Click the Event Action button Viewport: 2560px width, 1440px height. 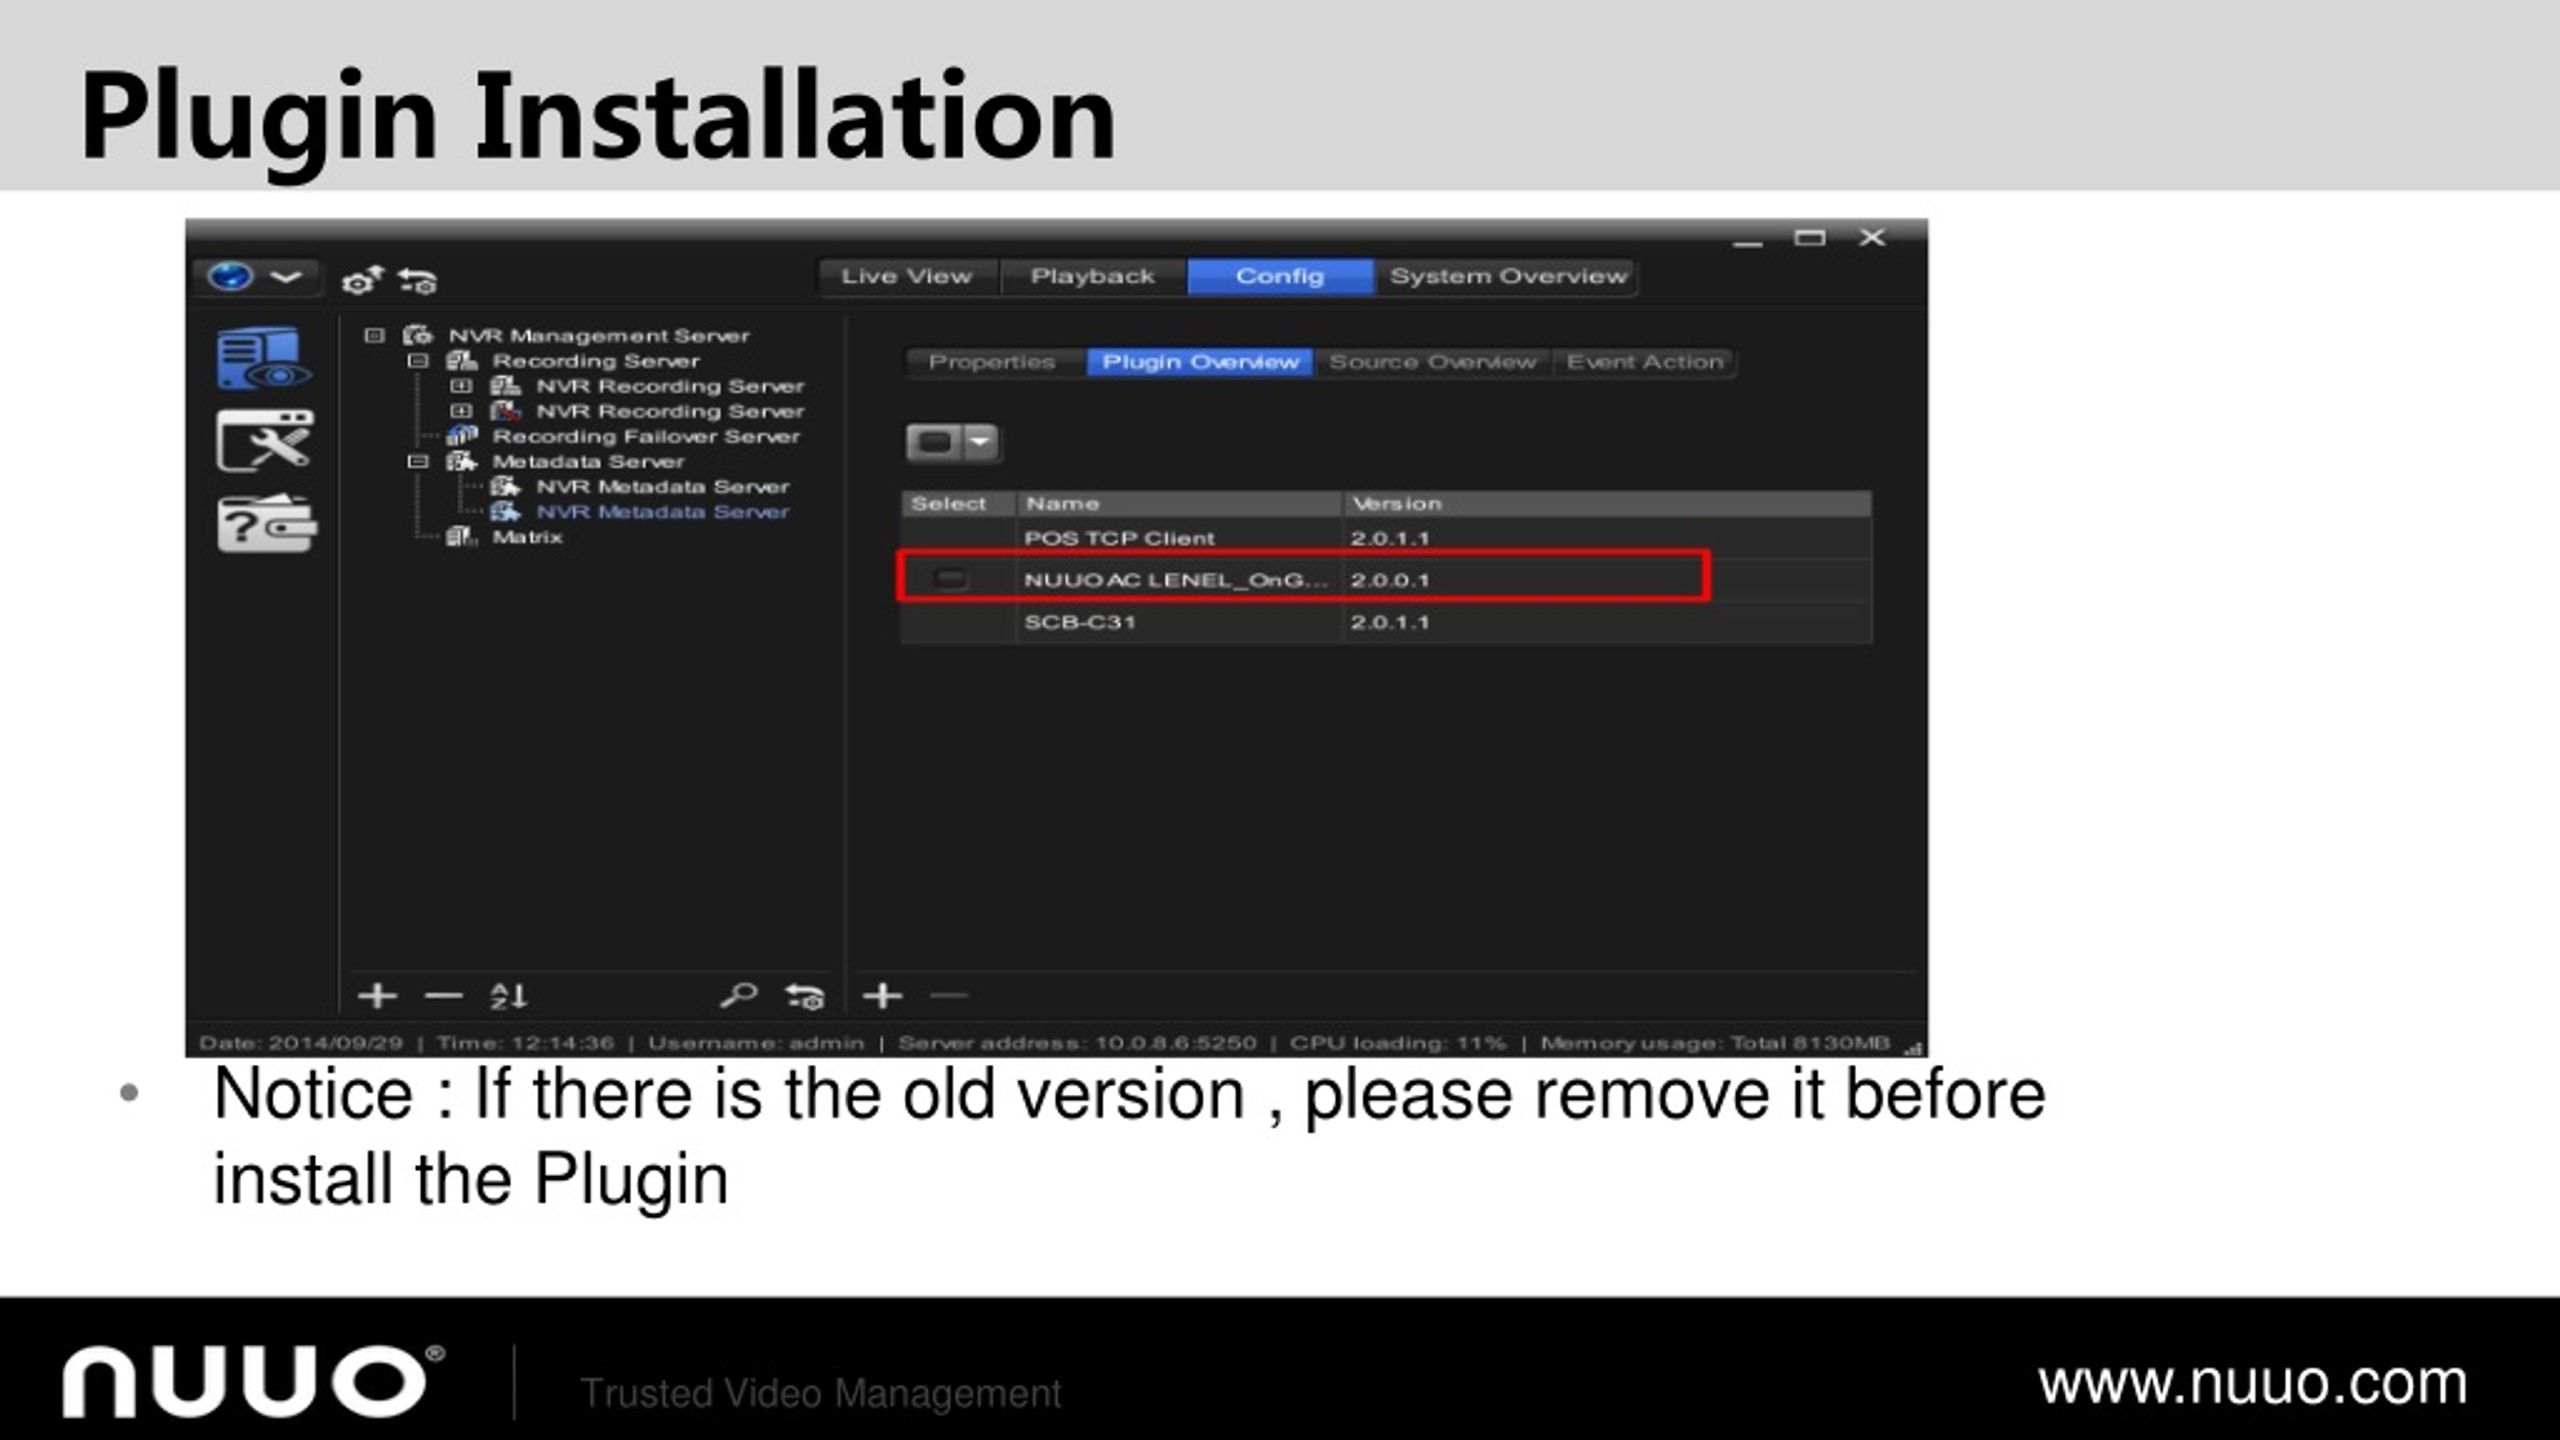(x=1643, y=362)
